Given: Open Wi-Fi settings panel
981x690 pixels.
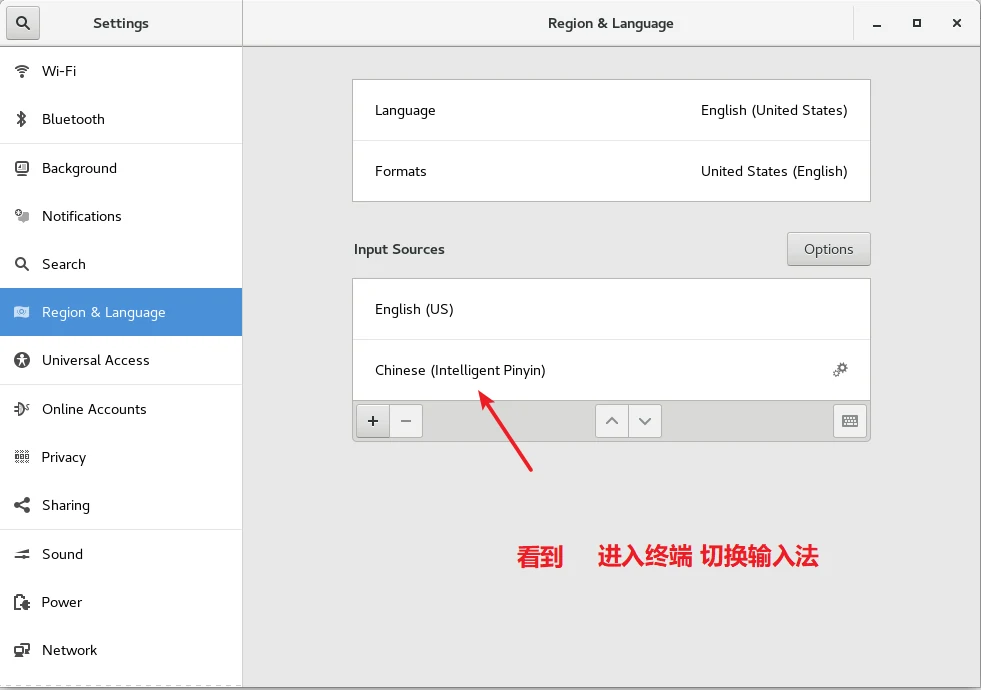Looking at the screenshot, I should pos(121,71).
